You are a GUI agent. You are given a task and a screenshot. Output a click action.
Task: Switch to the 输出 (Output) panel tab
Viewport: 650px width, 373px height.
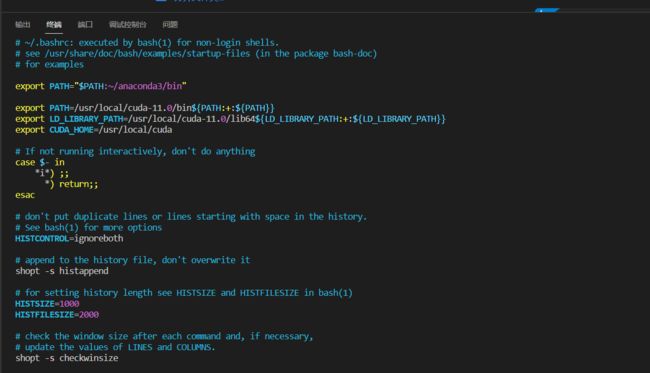pos(23,25)
